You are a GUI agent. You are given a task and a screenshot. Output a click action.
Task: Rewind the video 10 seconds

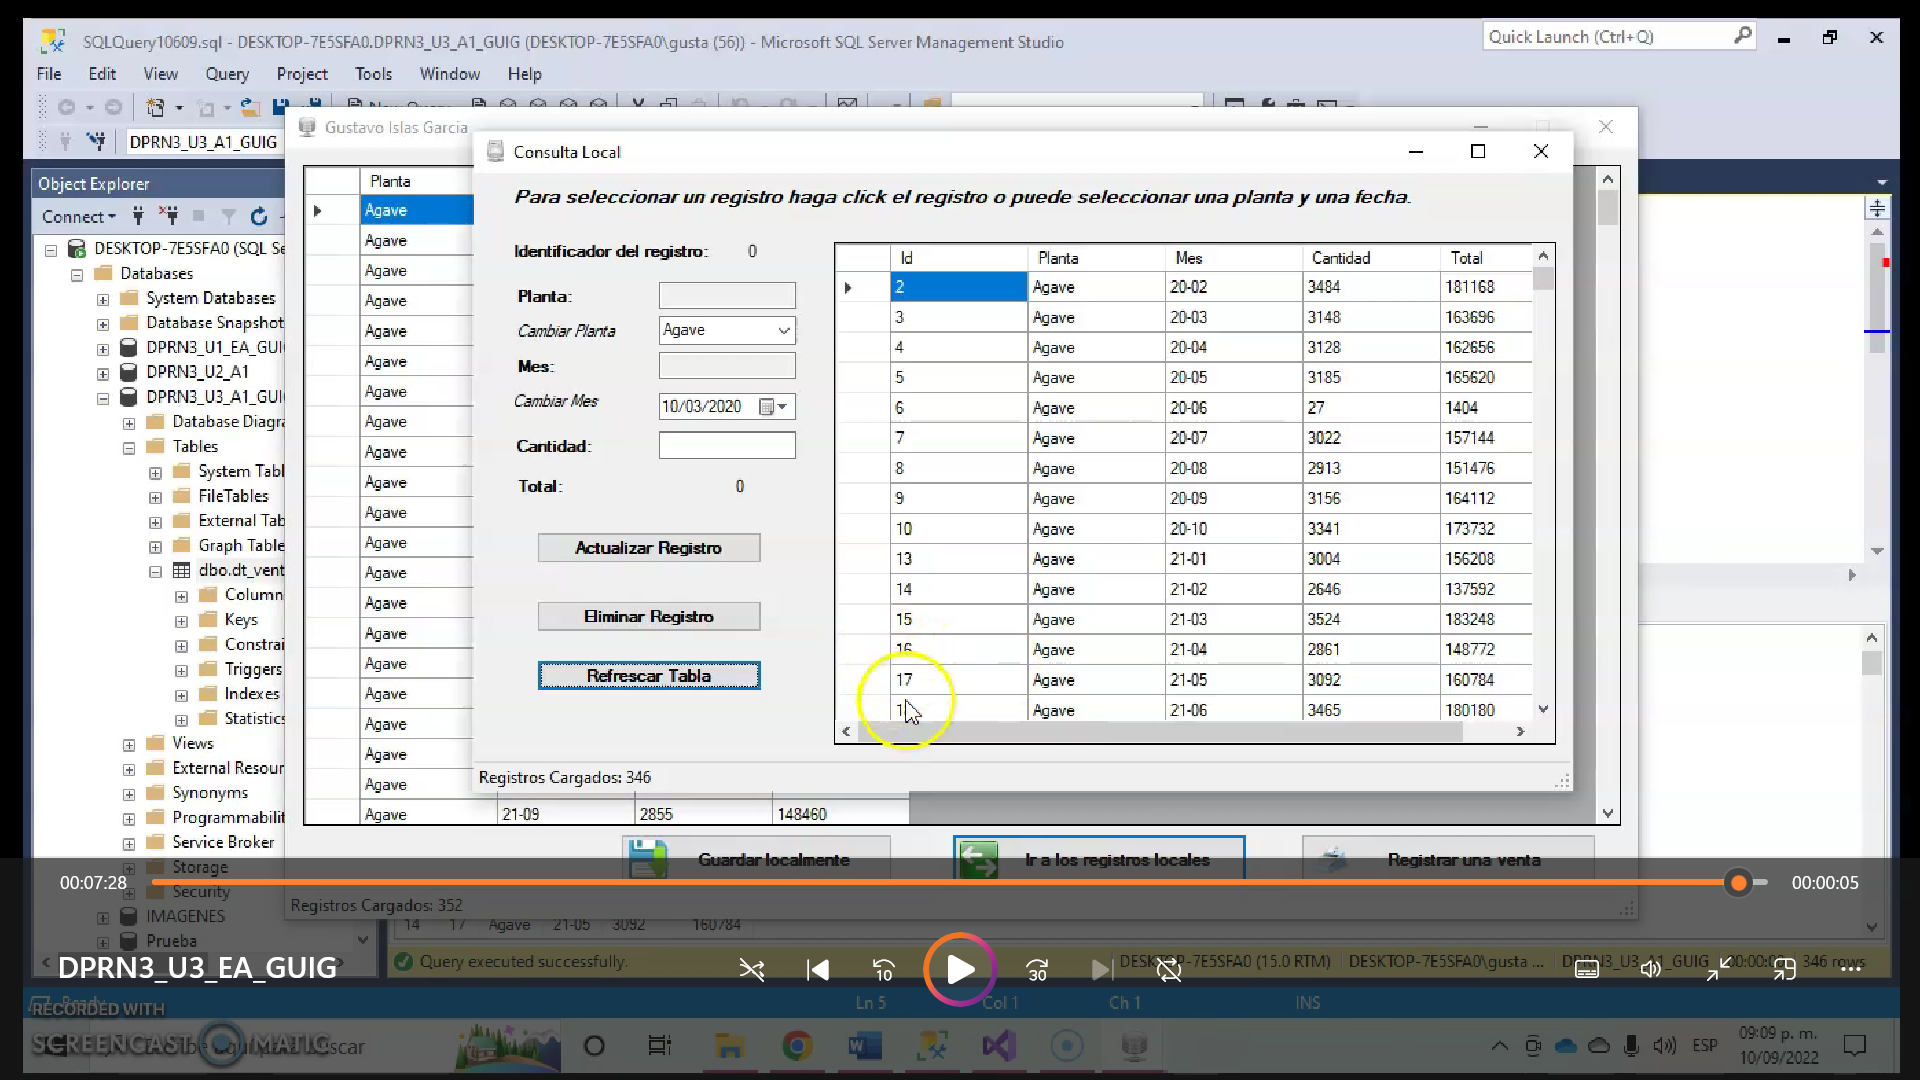(x=884, y=969)
